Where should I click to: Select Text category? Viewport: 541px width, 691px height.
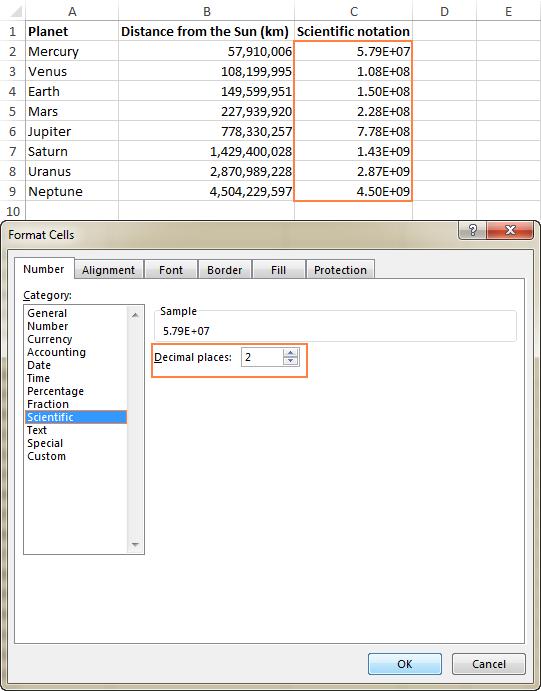click(x=76, y=430)
